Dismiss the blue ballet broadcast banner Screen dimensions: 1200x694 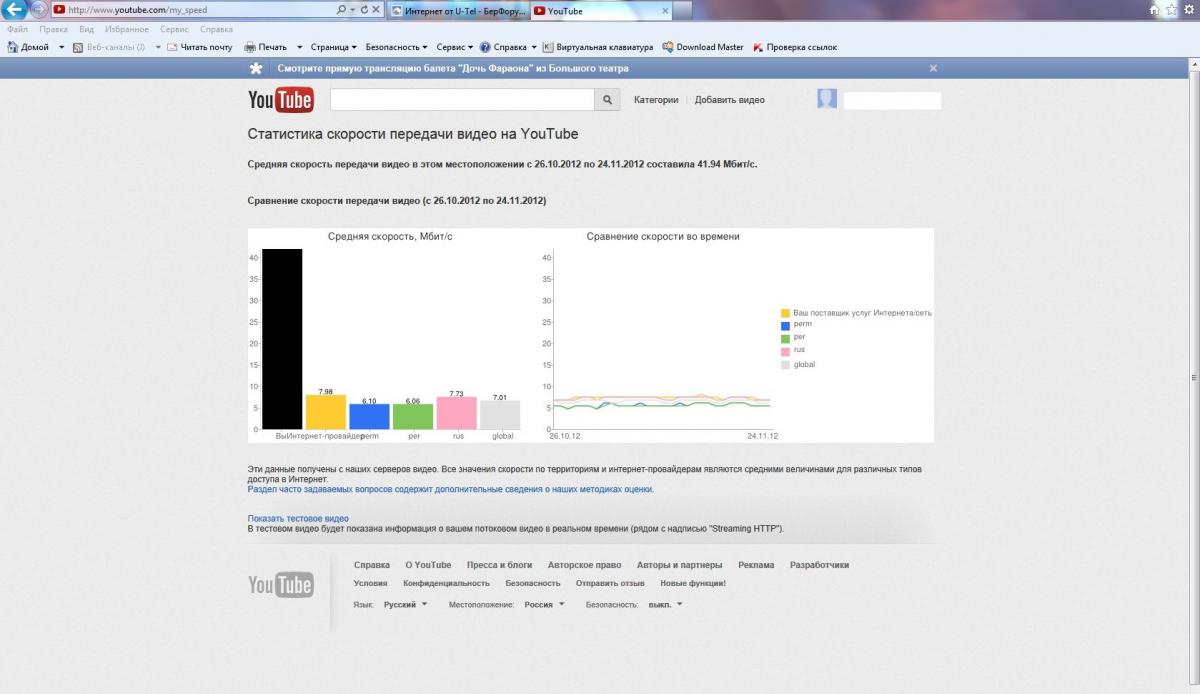tap(933, 68)
